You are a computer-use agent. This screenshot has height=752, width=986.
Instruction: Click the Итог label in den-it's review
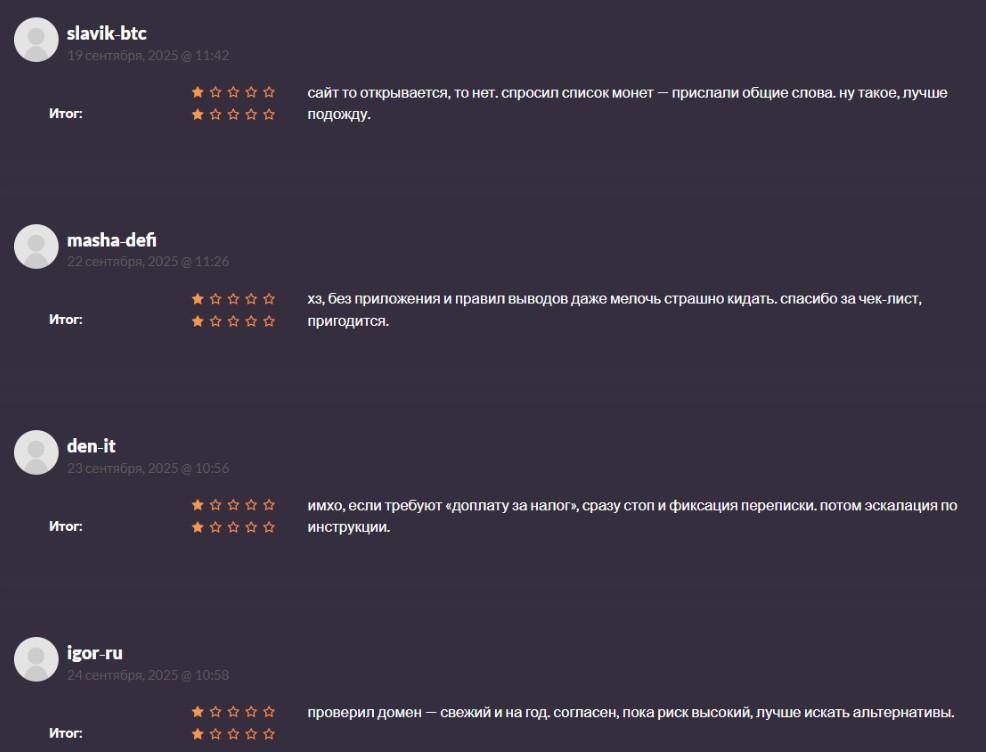66,526
